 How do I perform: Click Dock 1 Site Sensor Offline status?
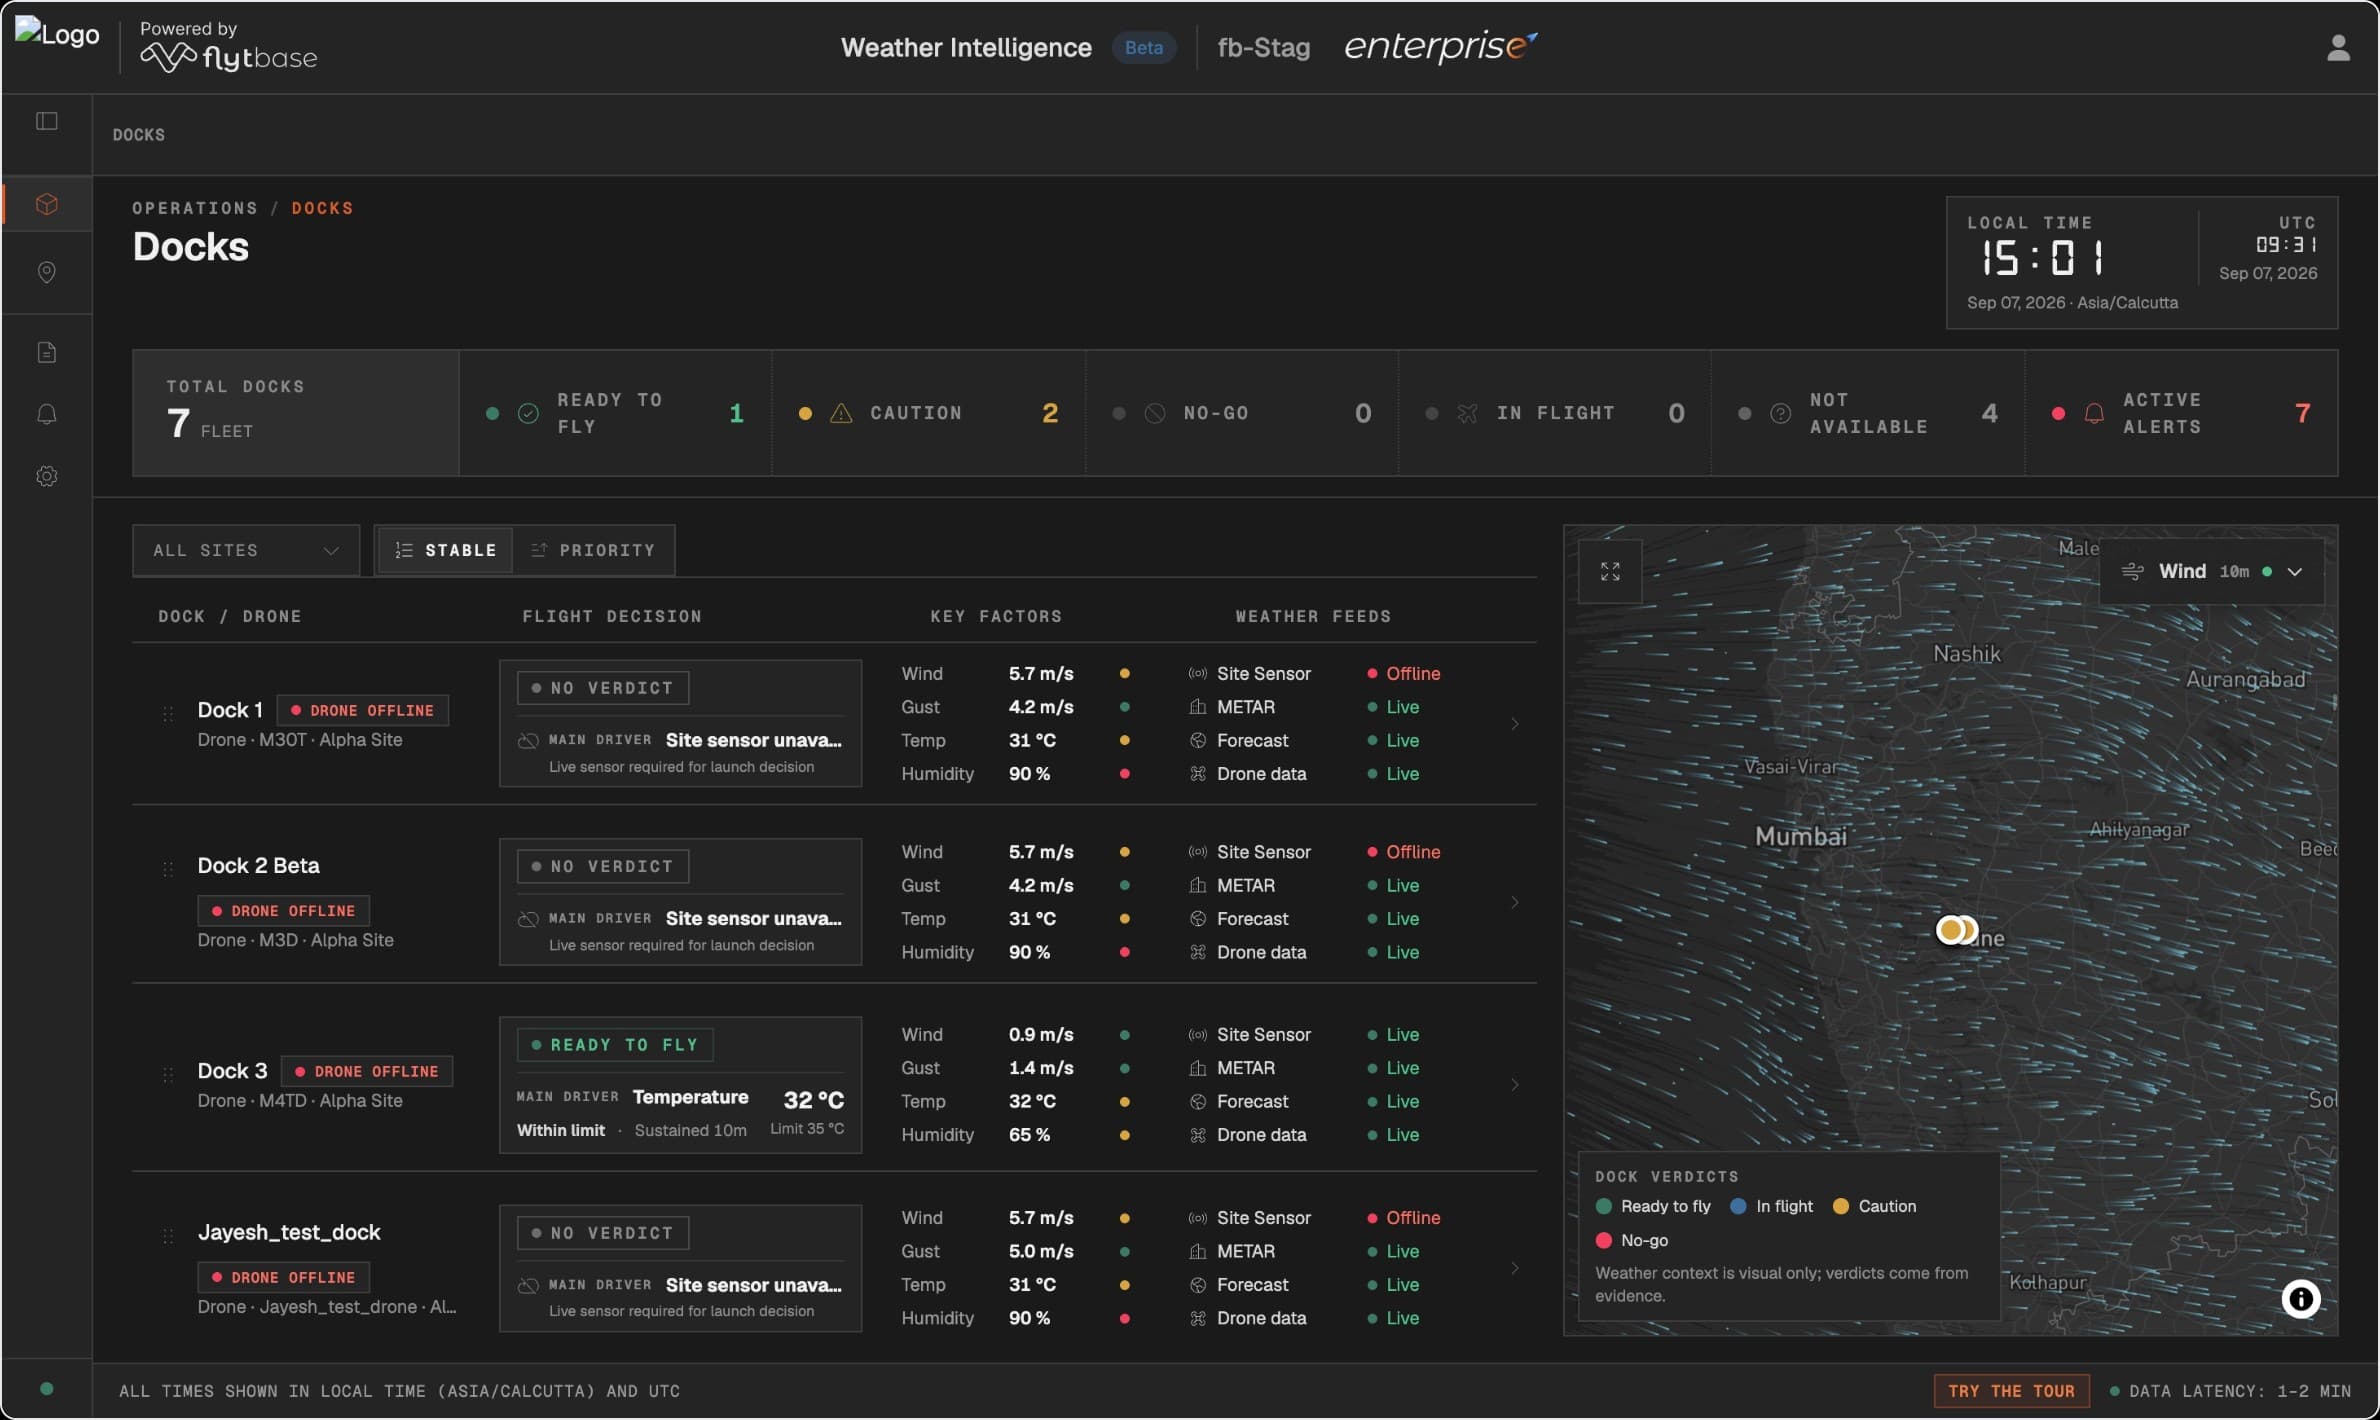point(1404,673)
